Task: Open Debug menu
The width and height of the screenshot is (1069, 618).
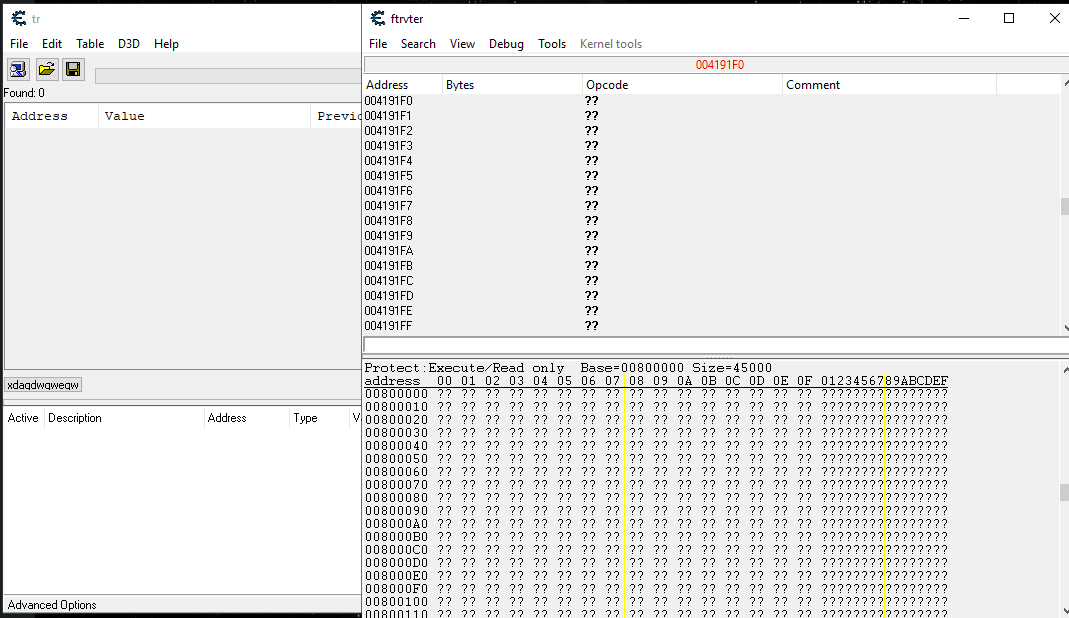Action: pos(506,44)
